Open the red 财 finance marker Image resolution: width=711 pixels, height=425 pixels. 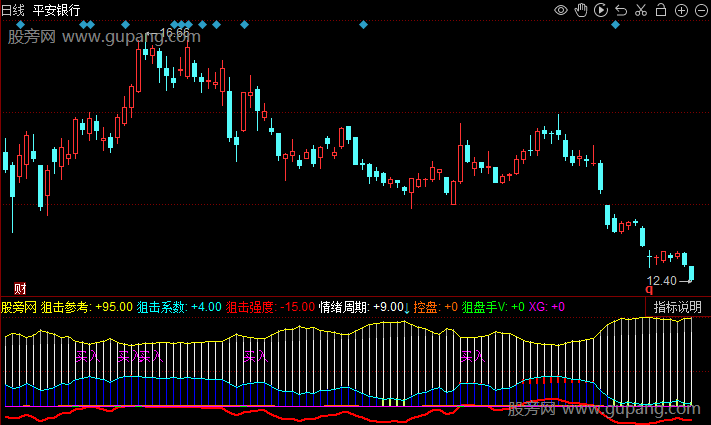[x=20, y=288]
